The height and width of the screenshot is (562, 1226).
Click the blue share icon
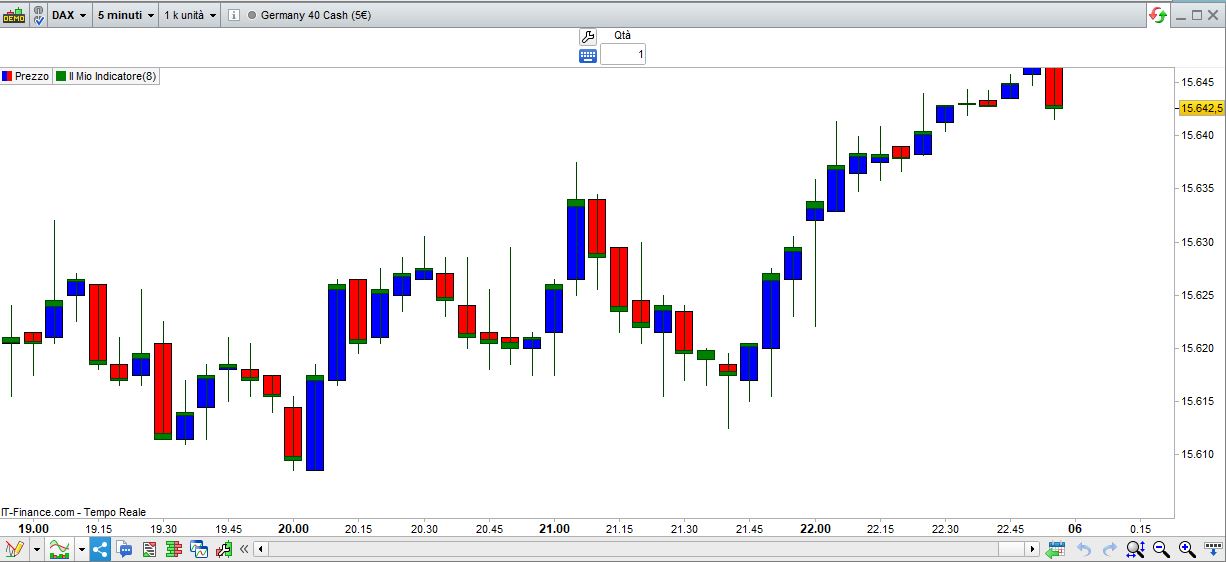point(100,549)
